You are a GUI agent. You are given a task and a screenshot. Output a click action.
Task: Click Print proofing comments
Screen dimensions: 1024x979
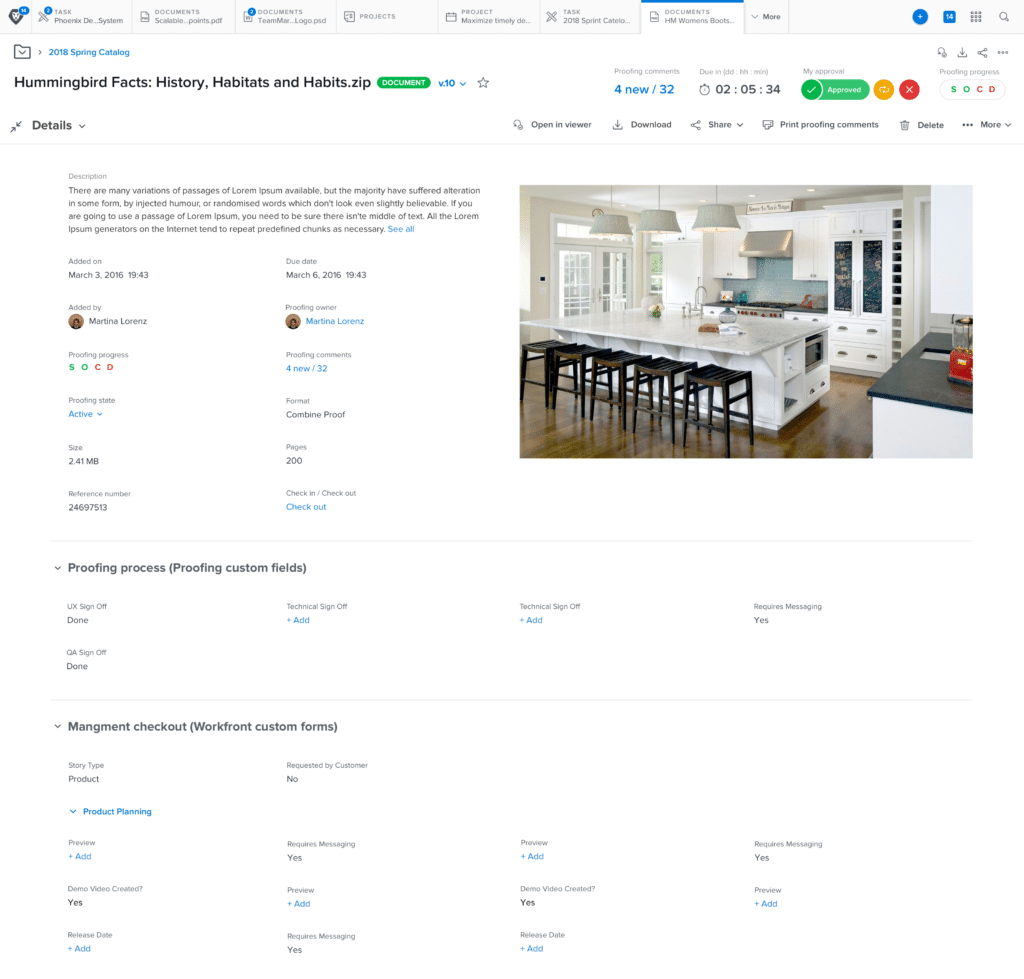pyautogui.click(x=820, y=125)
